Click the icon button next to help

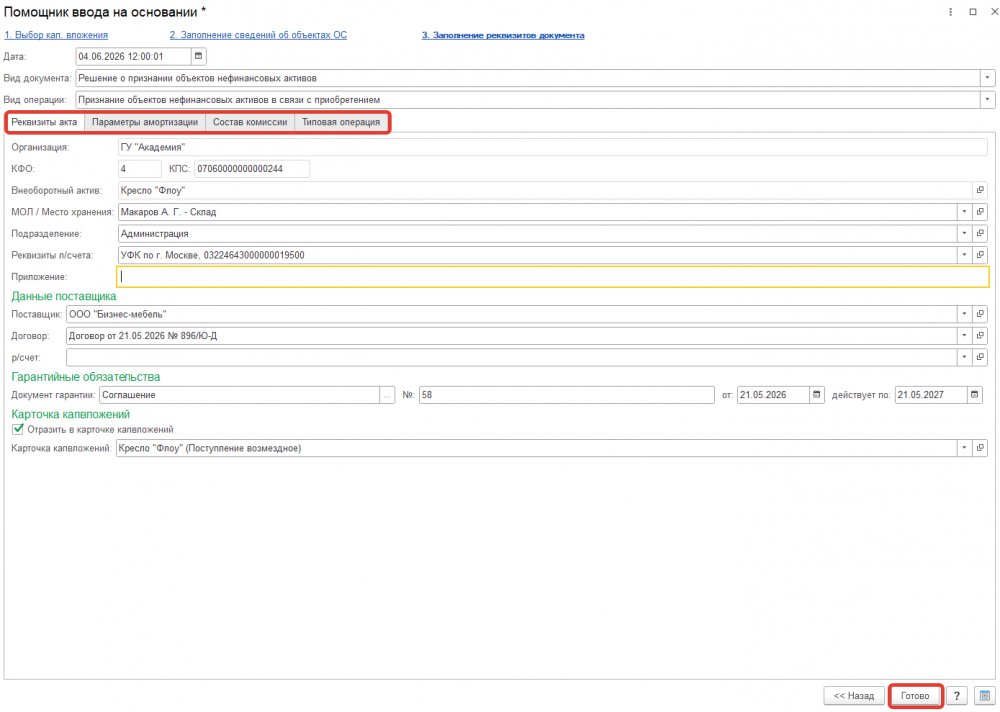click(985, 695)
